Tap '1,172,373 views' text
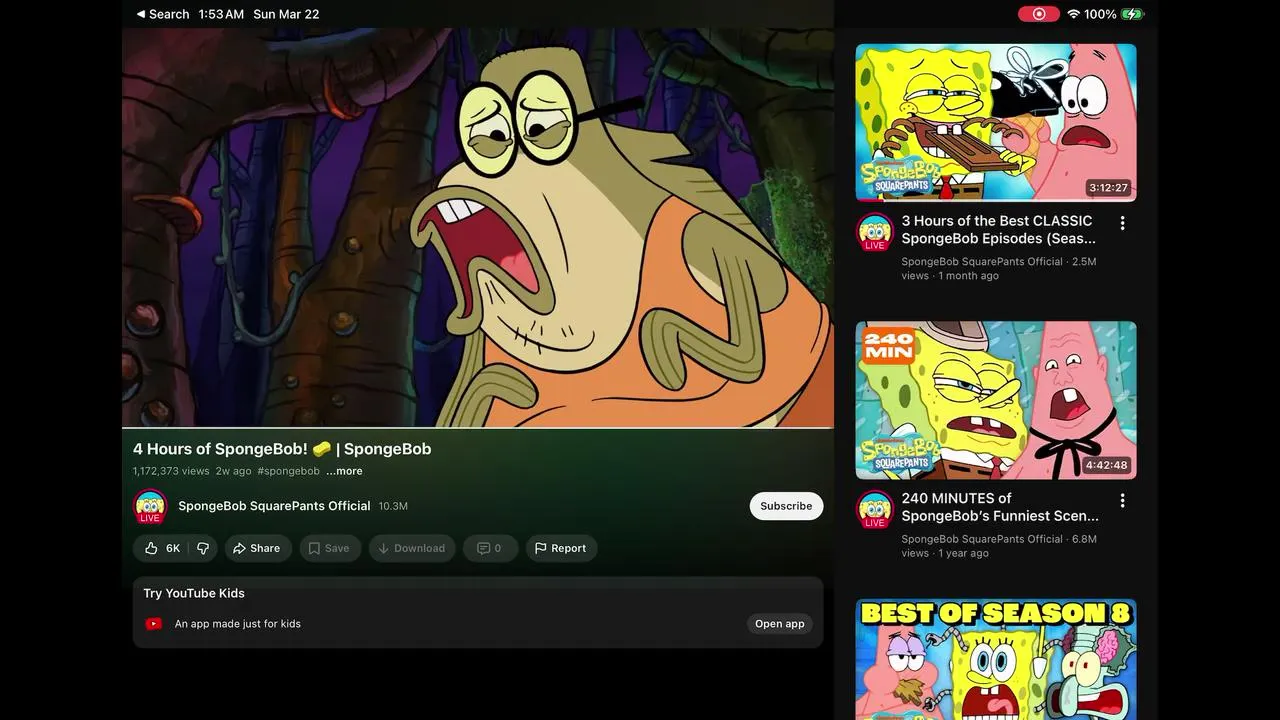 pos(171,471)
